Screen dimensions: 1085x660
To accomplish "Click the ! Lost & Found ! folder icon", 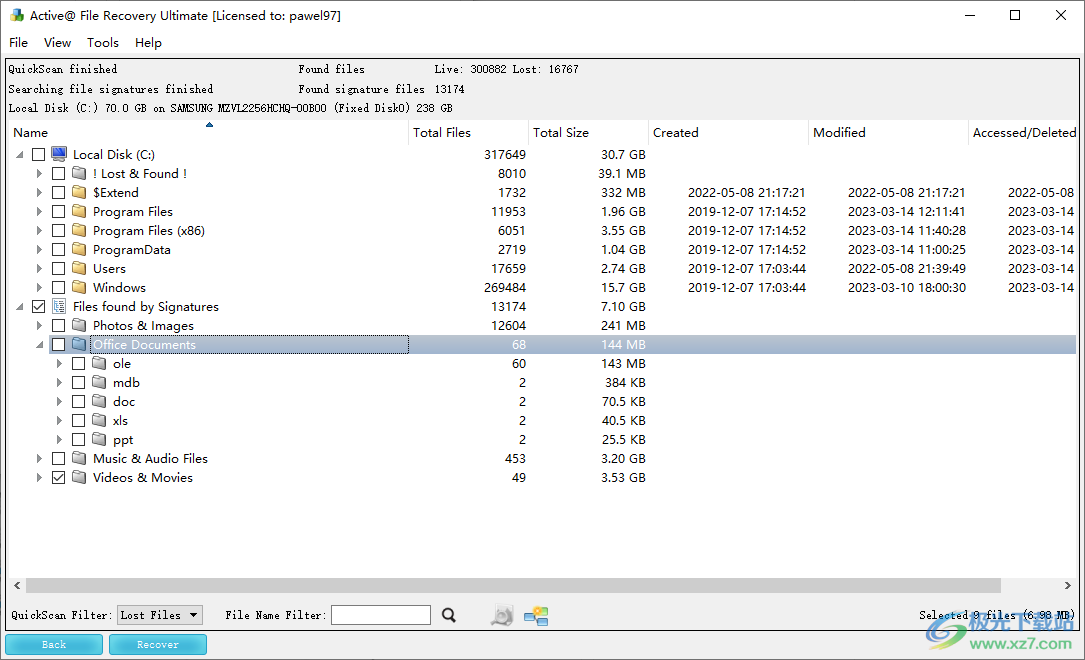I will pyautogui.click(x=80, y=173).
